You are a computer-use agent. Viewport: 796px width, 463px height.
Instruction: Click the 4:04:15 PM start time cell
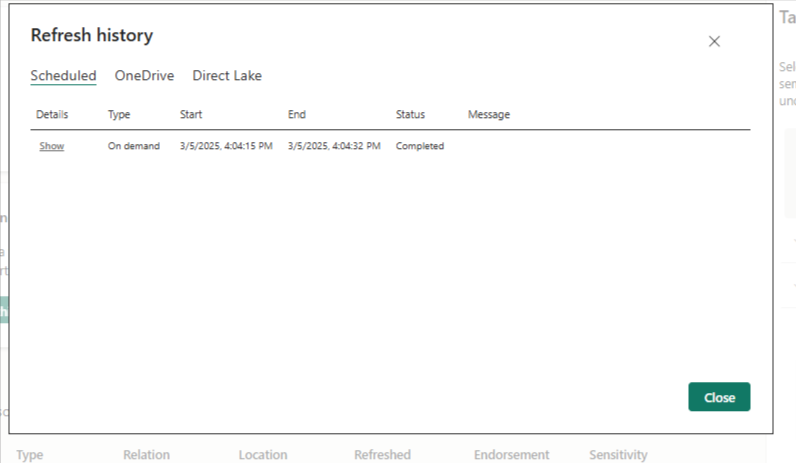[226, 146]
